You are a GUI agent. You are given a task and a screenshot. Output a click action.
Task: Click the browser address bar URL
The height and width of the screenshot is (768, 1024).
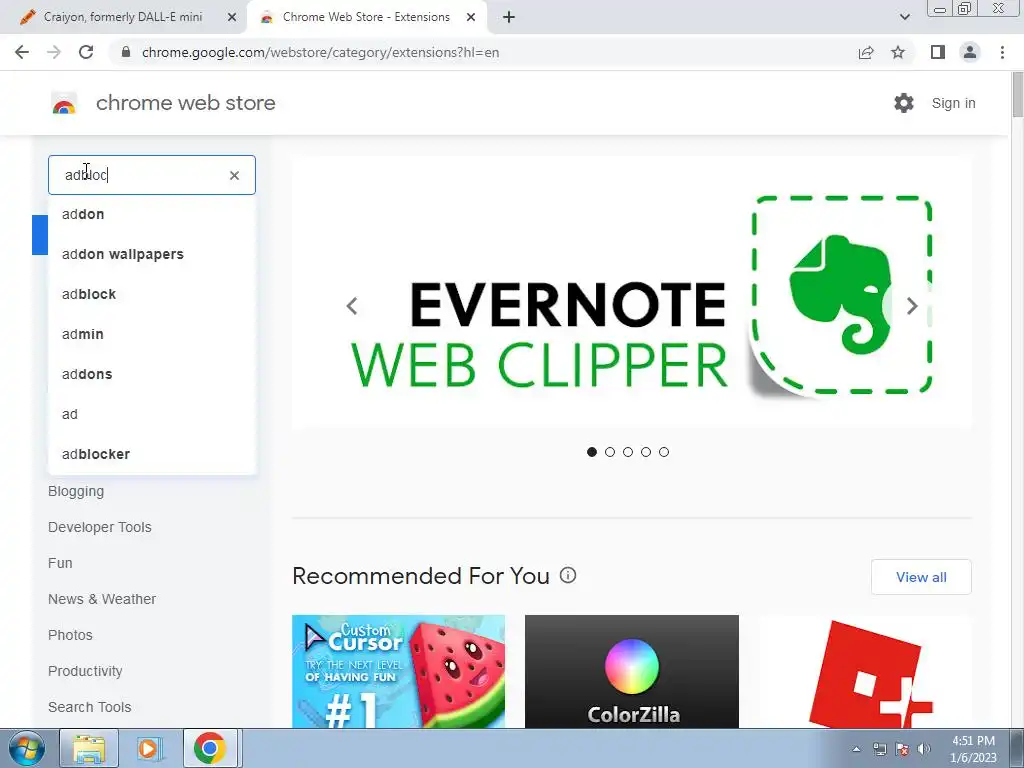[x=320, y=52]
